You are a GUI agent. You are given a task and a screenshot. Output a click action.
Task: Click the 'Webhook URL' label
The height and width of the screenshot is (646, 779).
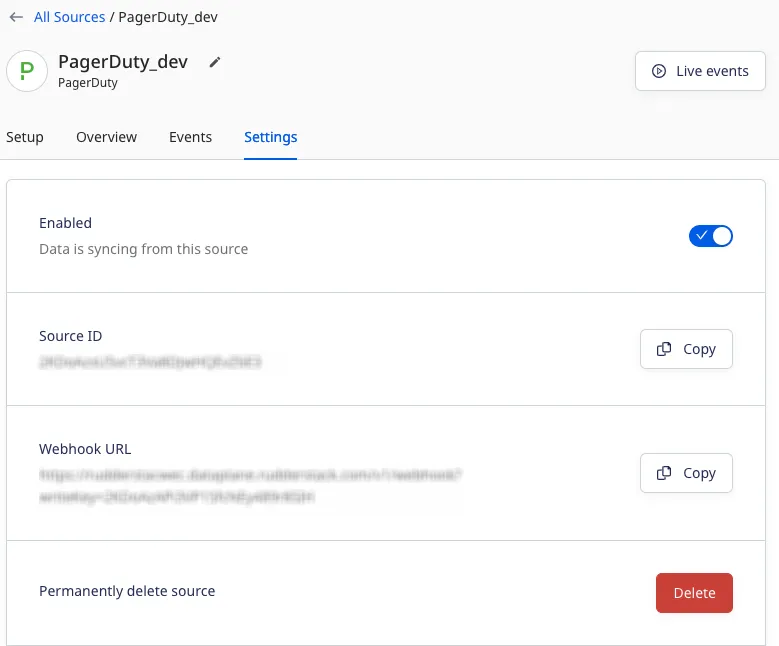click(85, 449)
